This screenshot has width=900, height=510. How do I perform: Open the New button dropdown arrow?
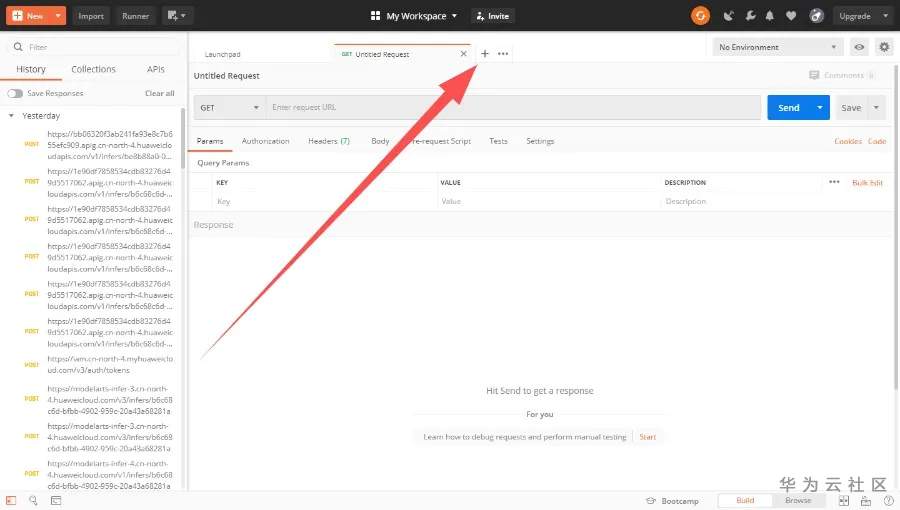[x=58, y=15]
